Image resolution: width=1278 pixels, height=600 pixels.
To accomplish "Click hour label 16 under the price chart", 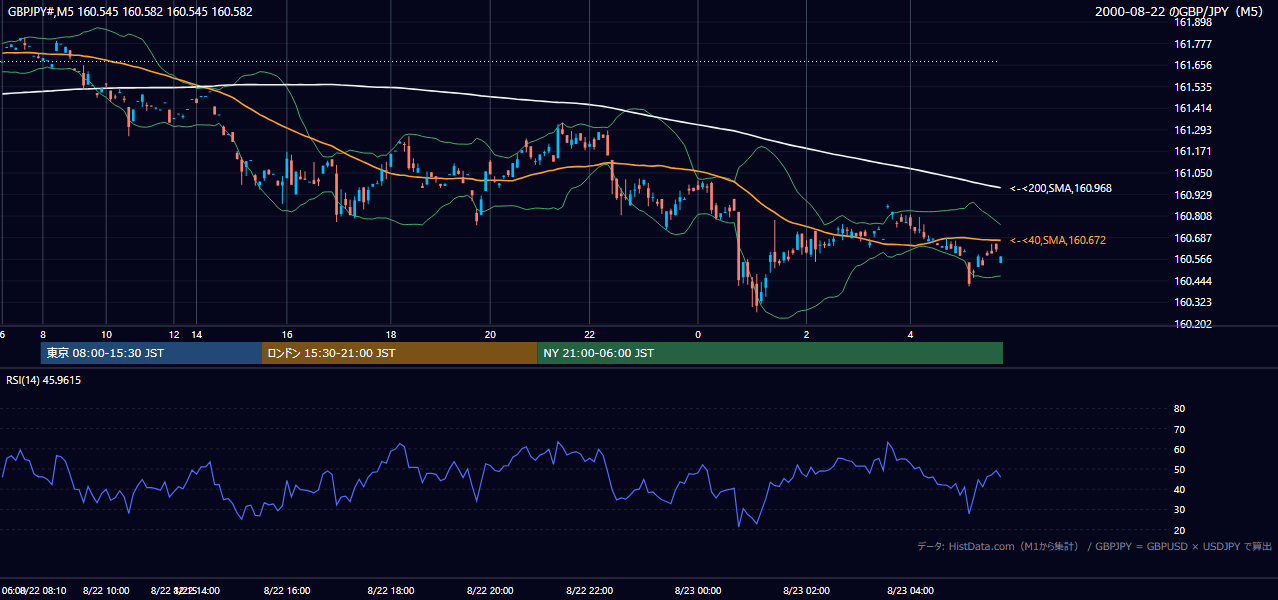I will (287, 334).
